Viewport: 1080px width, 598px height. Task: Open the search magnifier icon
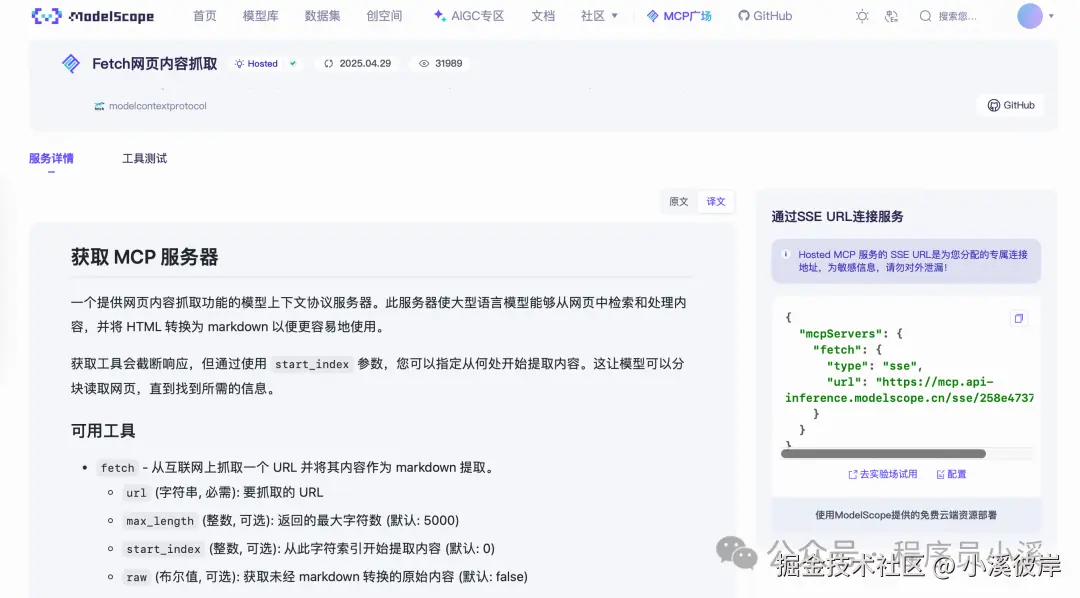tap(925, 16)
